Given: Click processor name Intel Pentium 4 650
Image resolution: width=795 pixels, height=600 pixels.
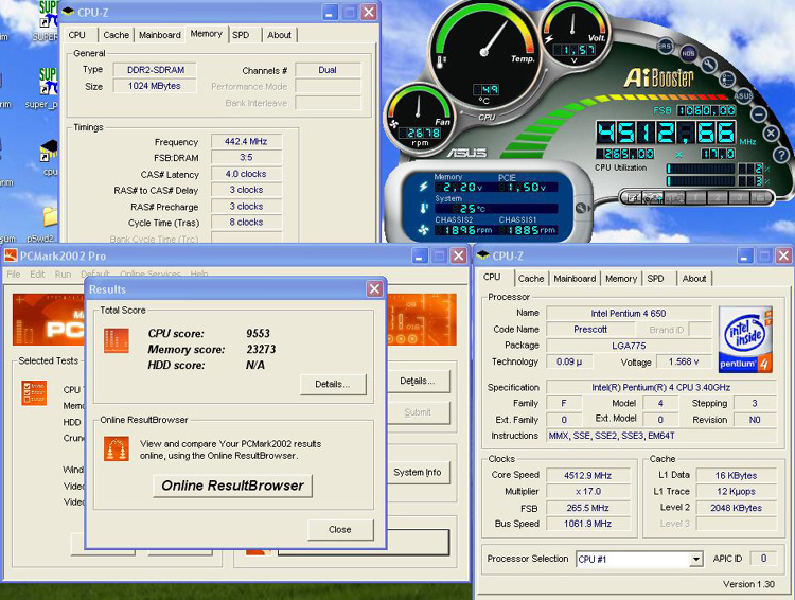Looking at the screenshot, I should coord(628,313).
